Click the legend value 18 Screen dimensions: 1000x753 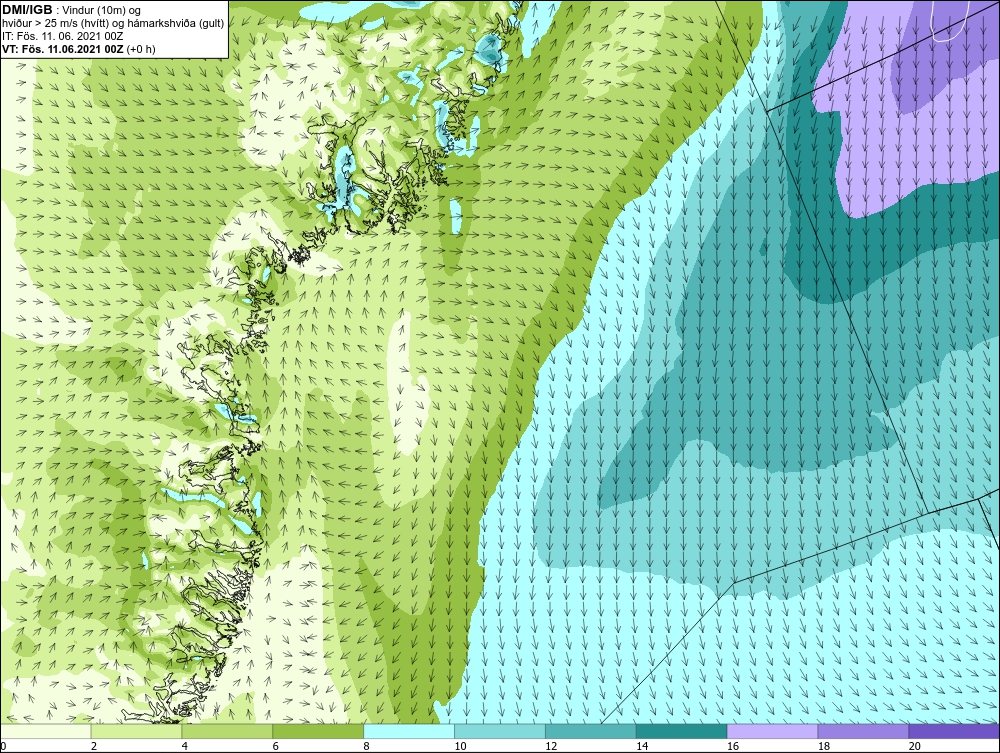point(823,746)
